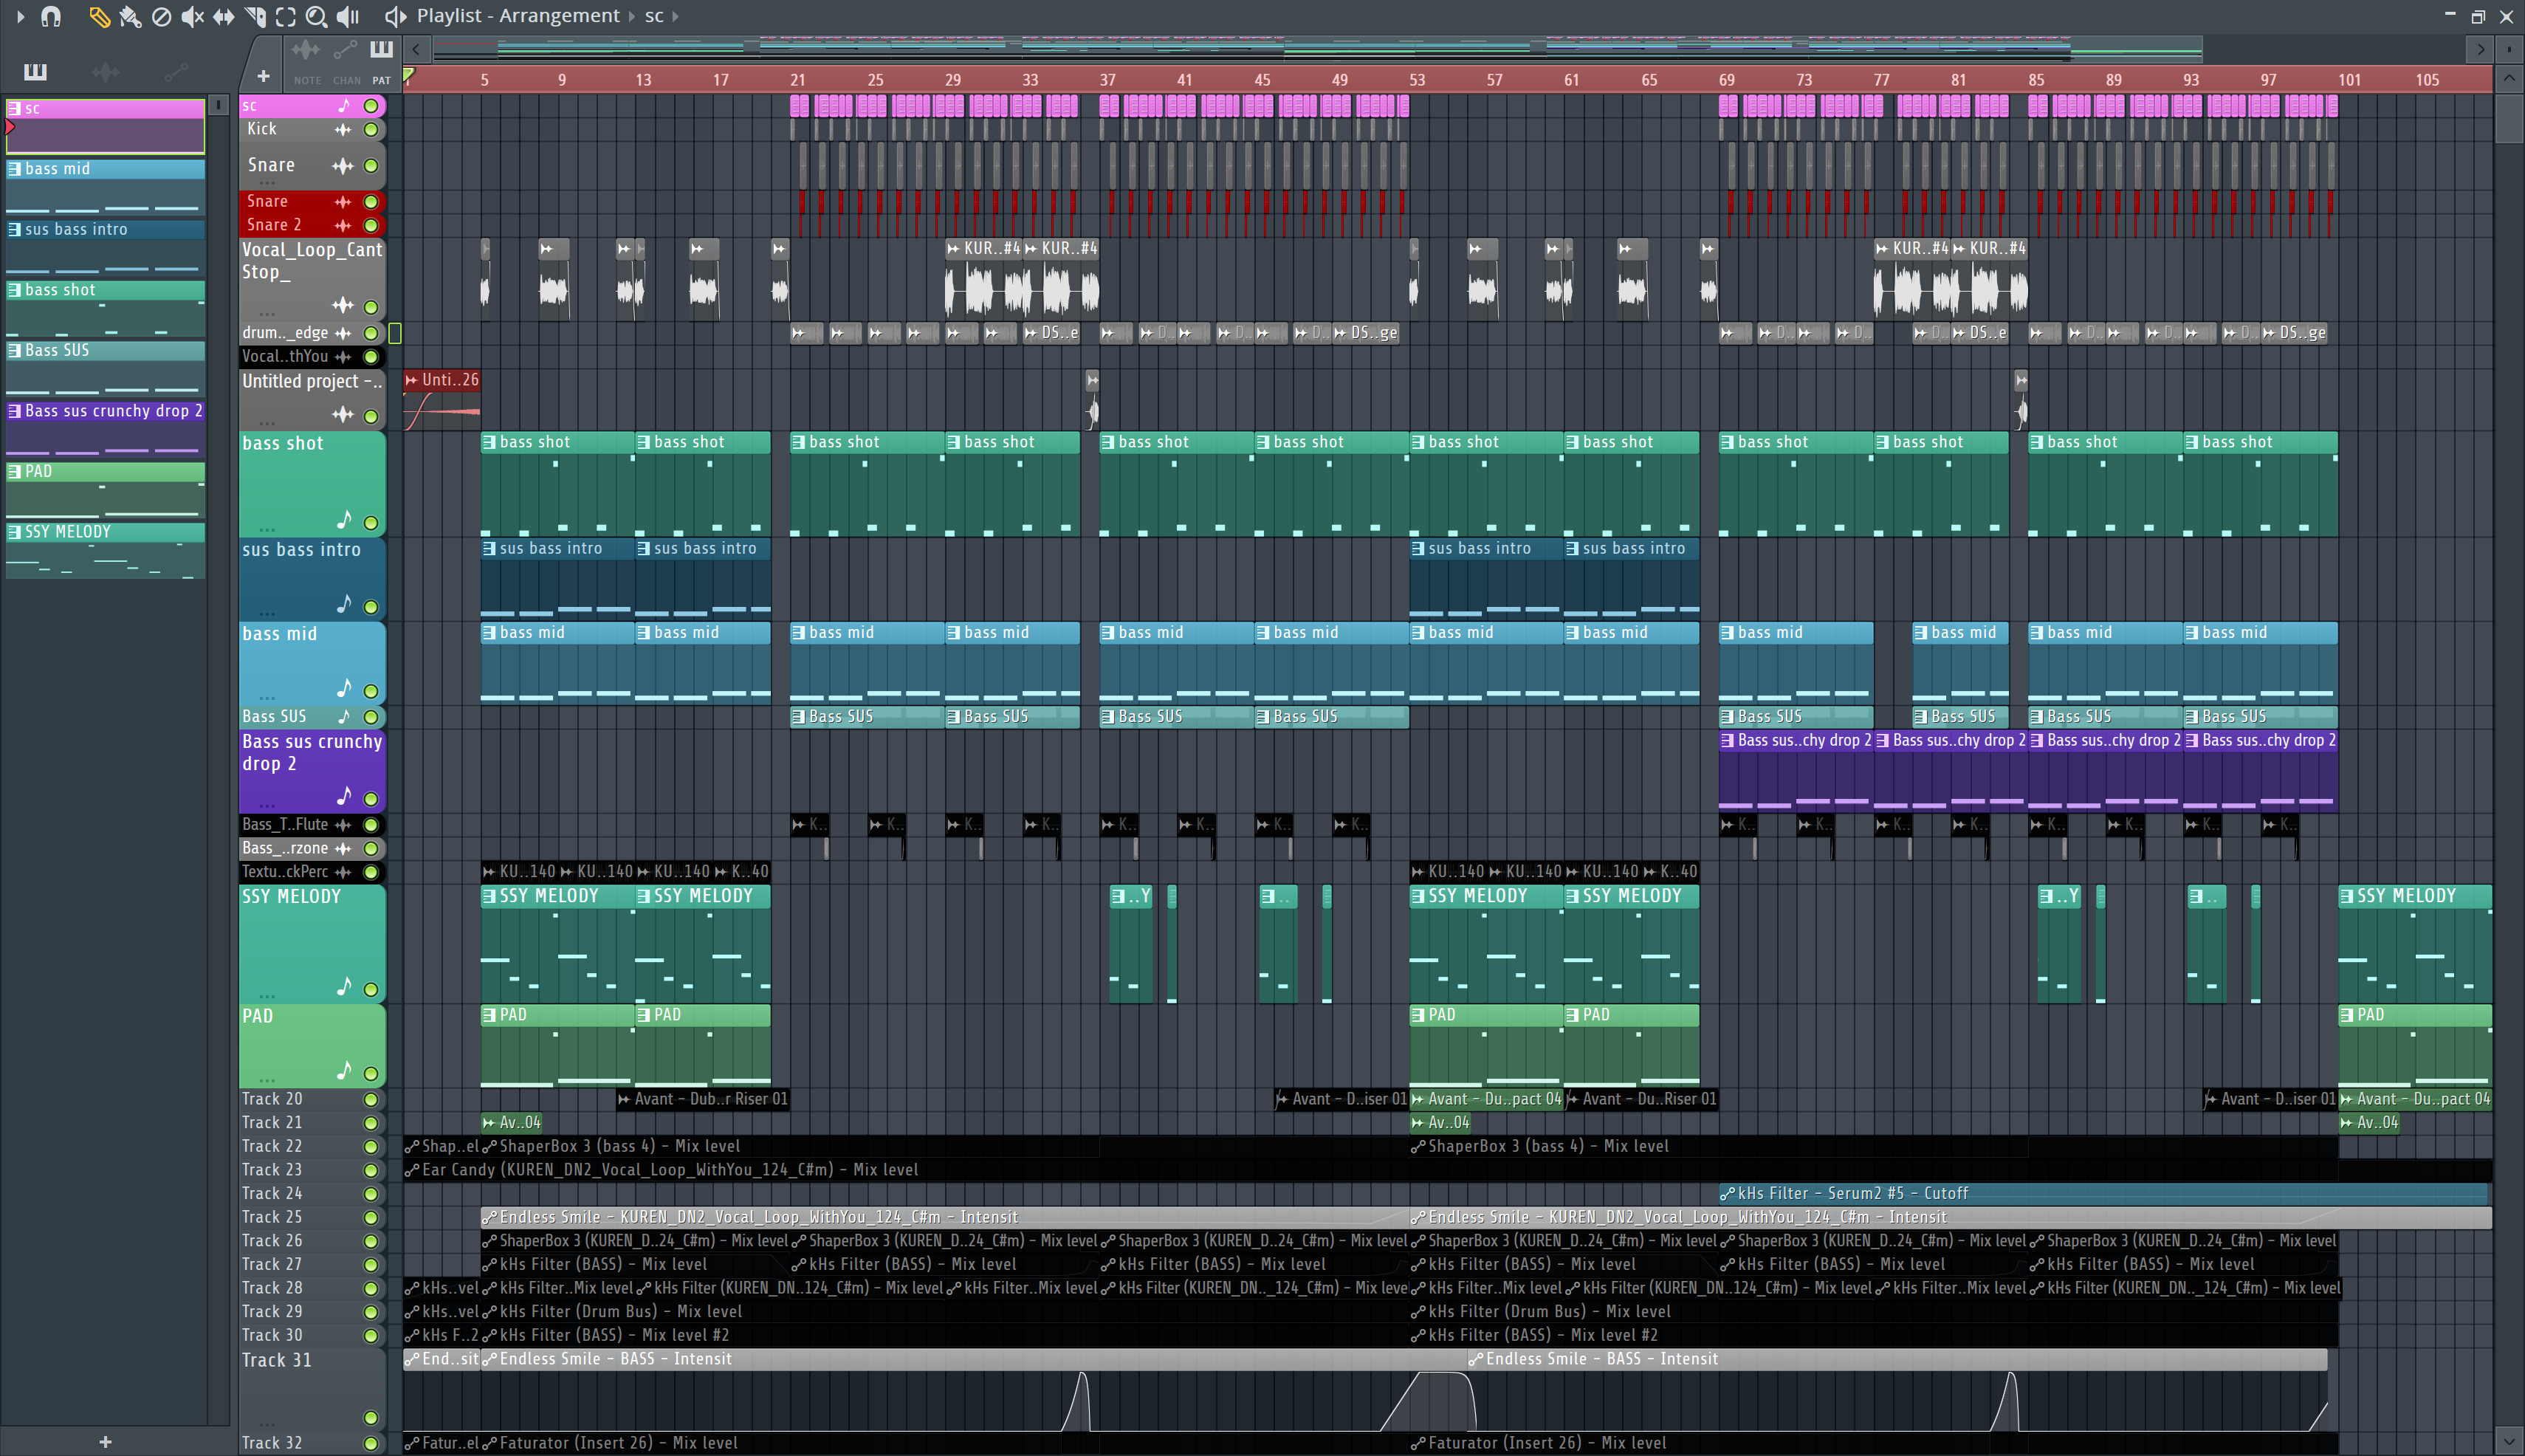Show audio clips via picker waveform icon

[x=105, y=72]
